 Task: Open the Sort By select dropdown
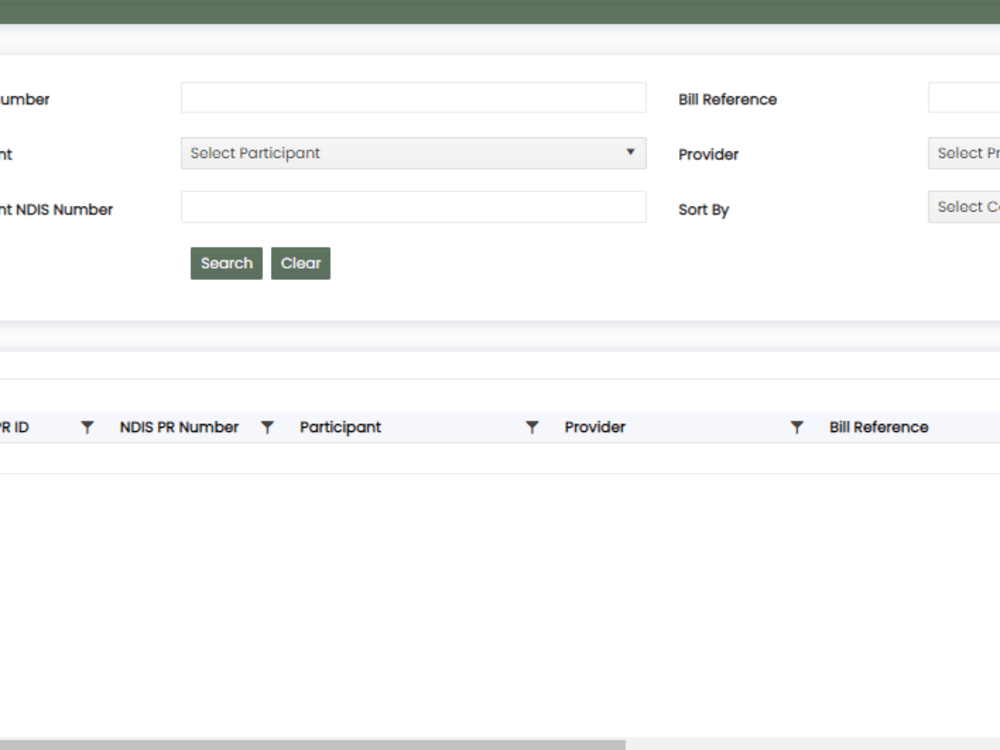tap(964, 207)
